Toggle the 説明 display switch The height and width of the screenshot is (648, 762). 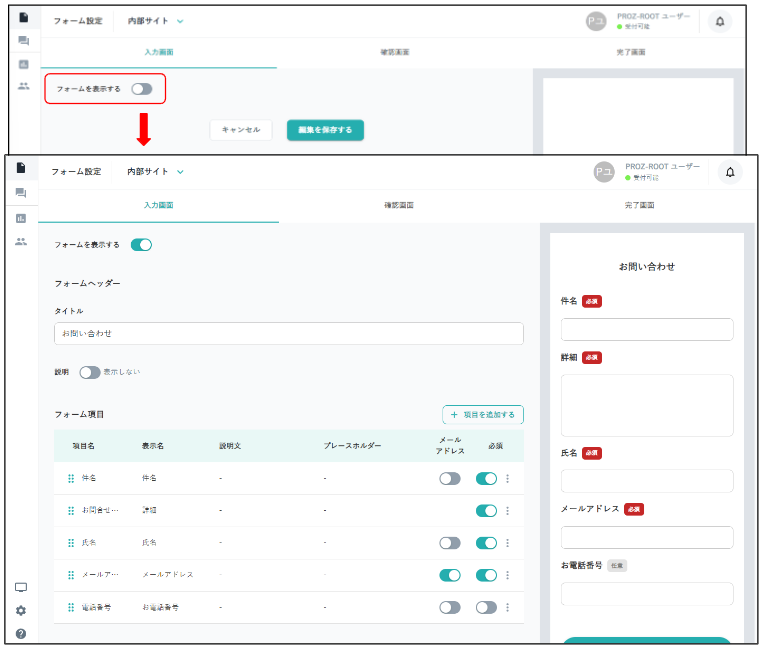pyautogui.click(x=90, y=372)
